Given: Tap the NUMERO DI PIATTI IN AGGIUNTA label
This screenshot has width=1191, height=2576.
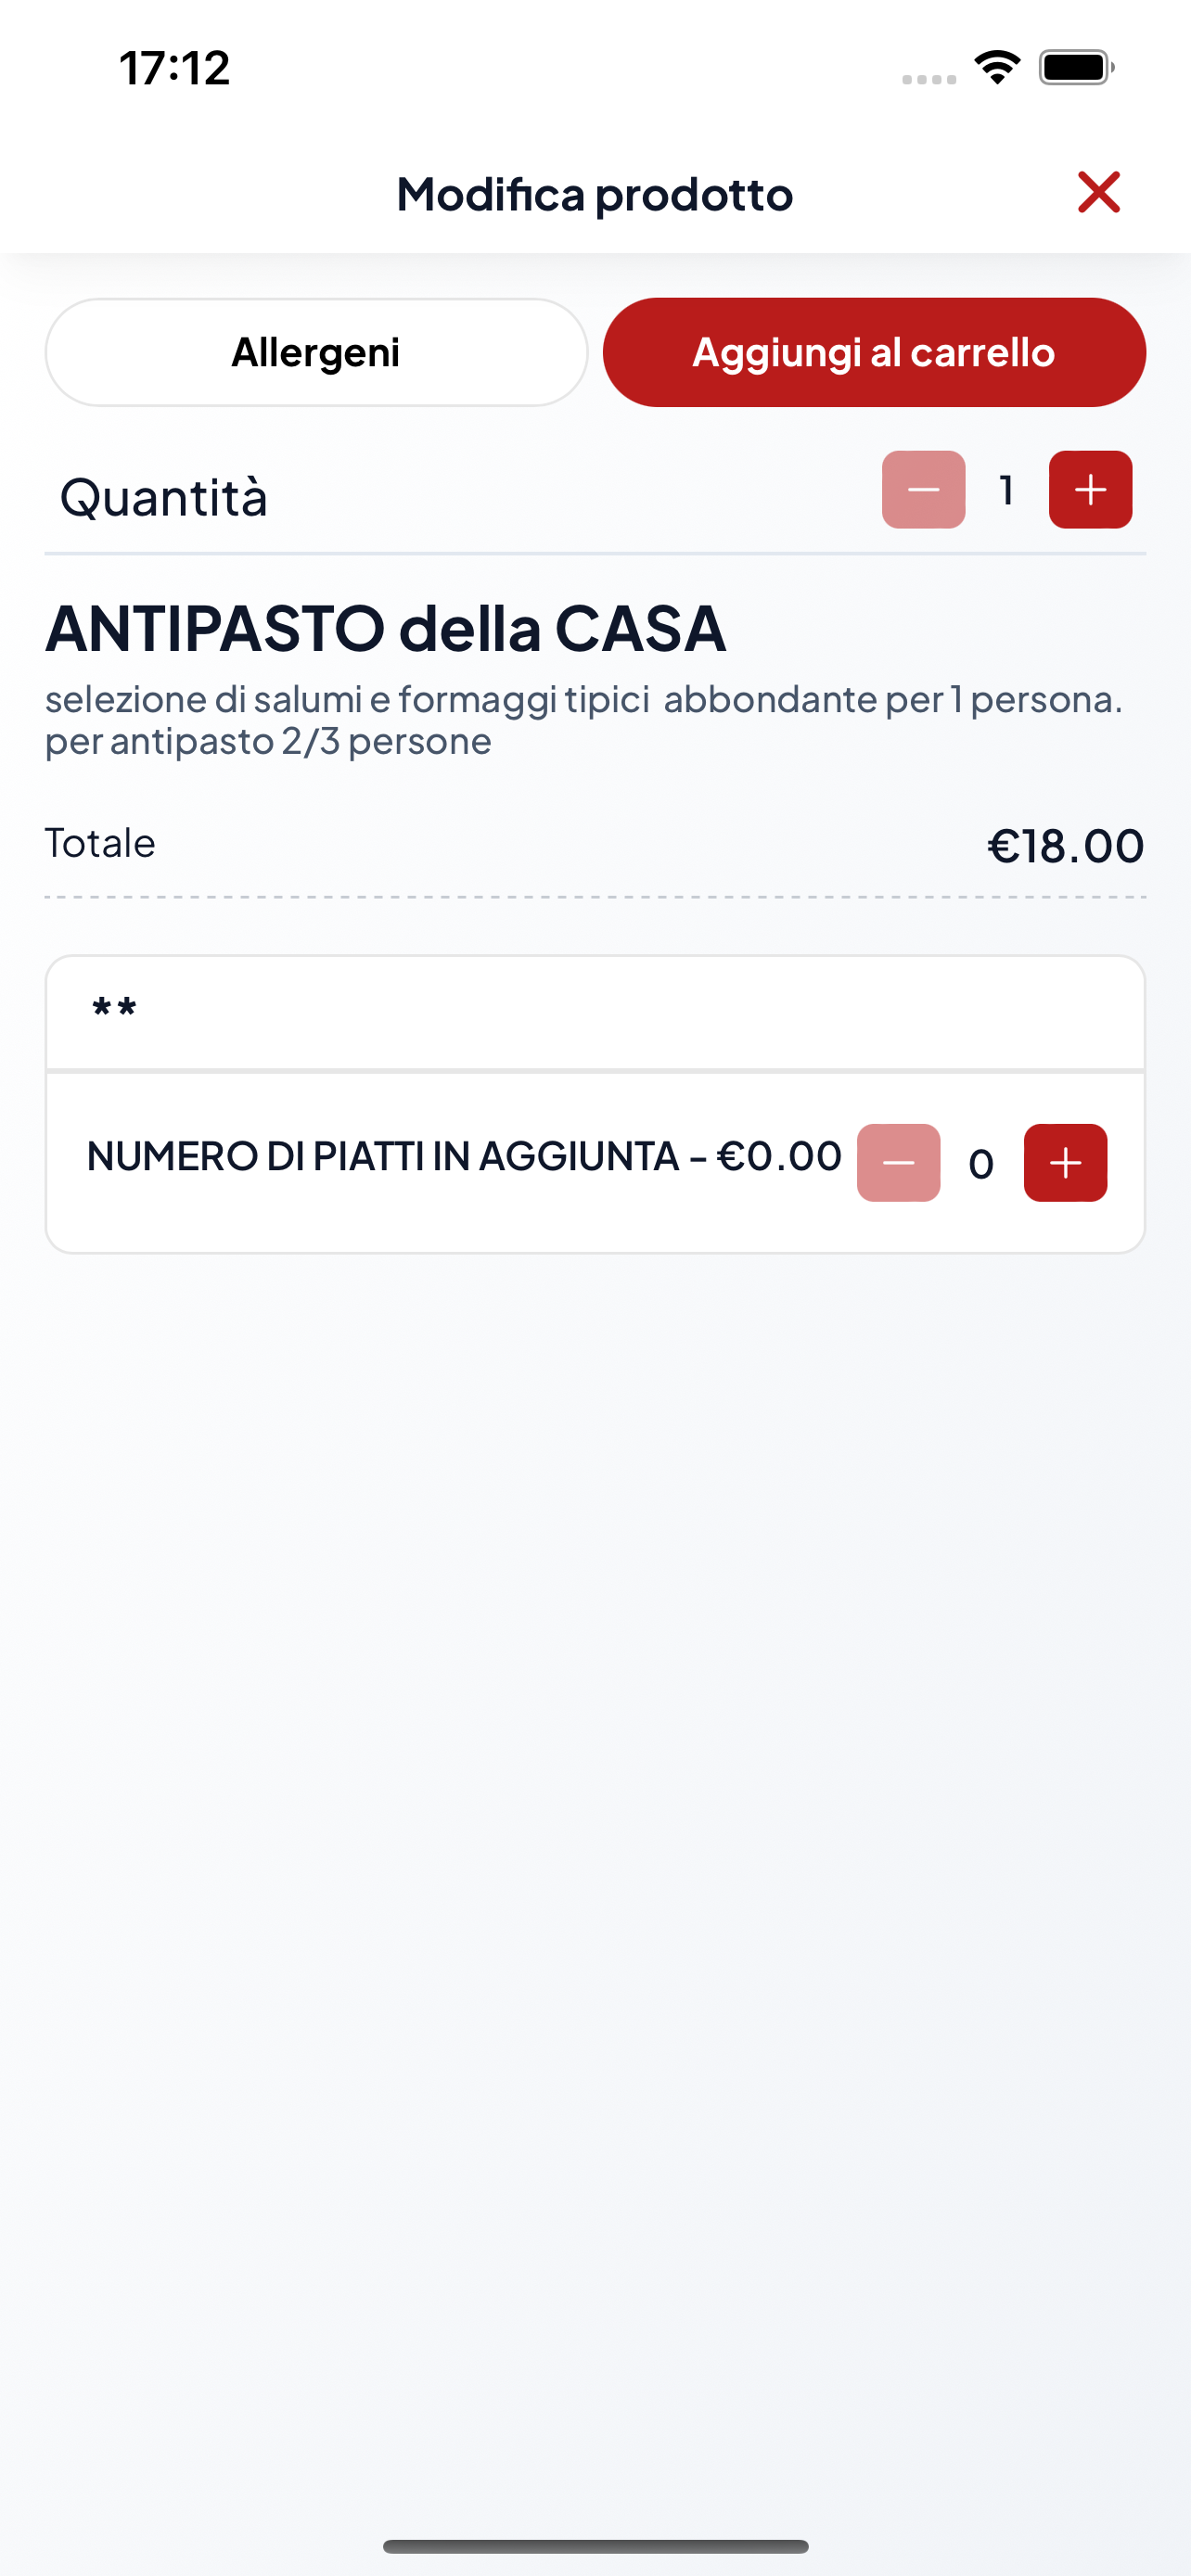Looking at the screenshot, I should coord(383,1156).
